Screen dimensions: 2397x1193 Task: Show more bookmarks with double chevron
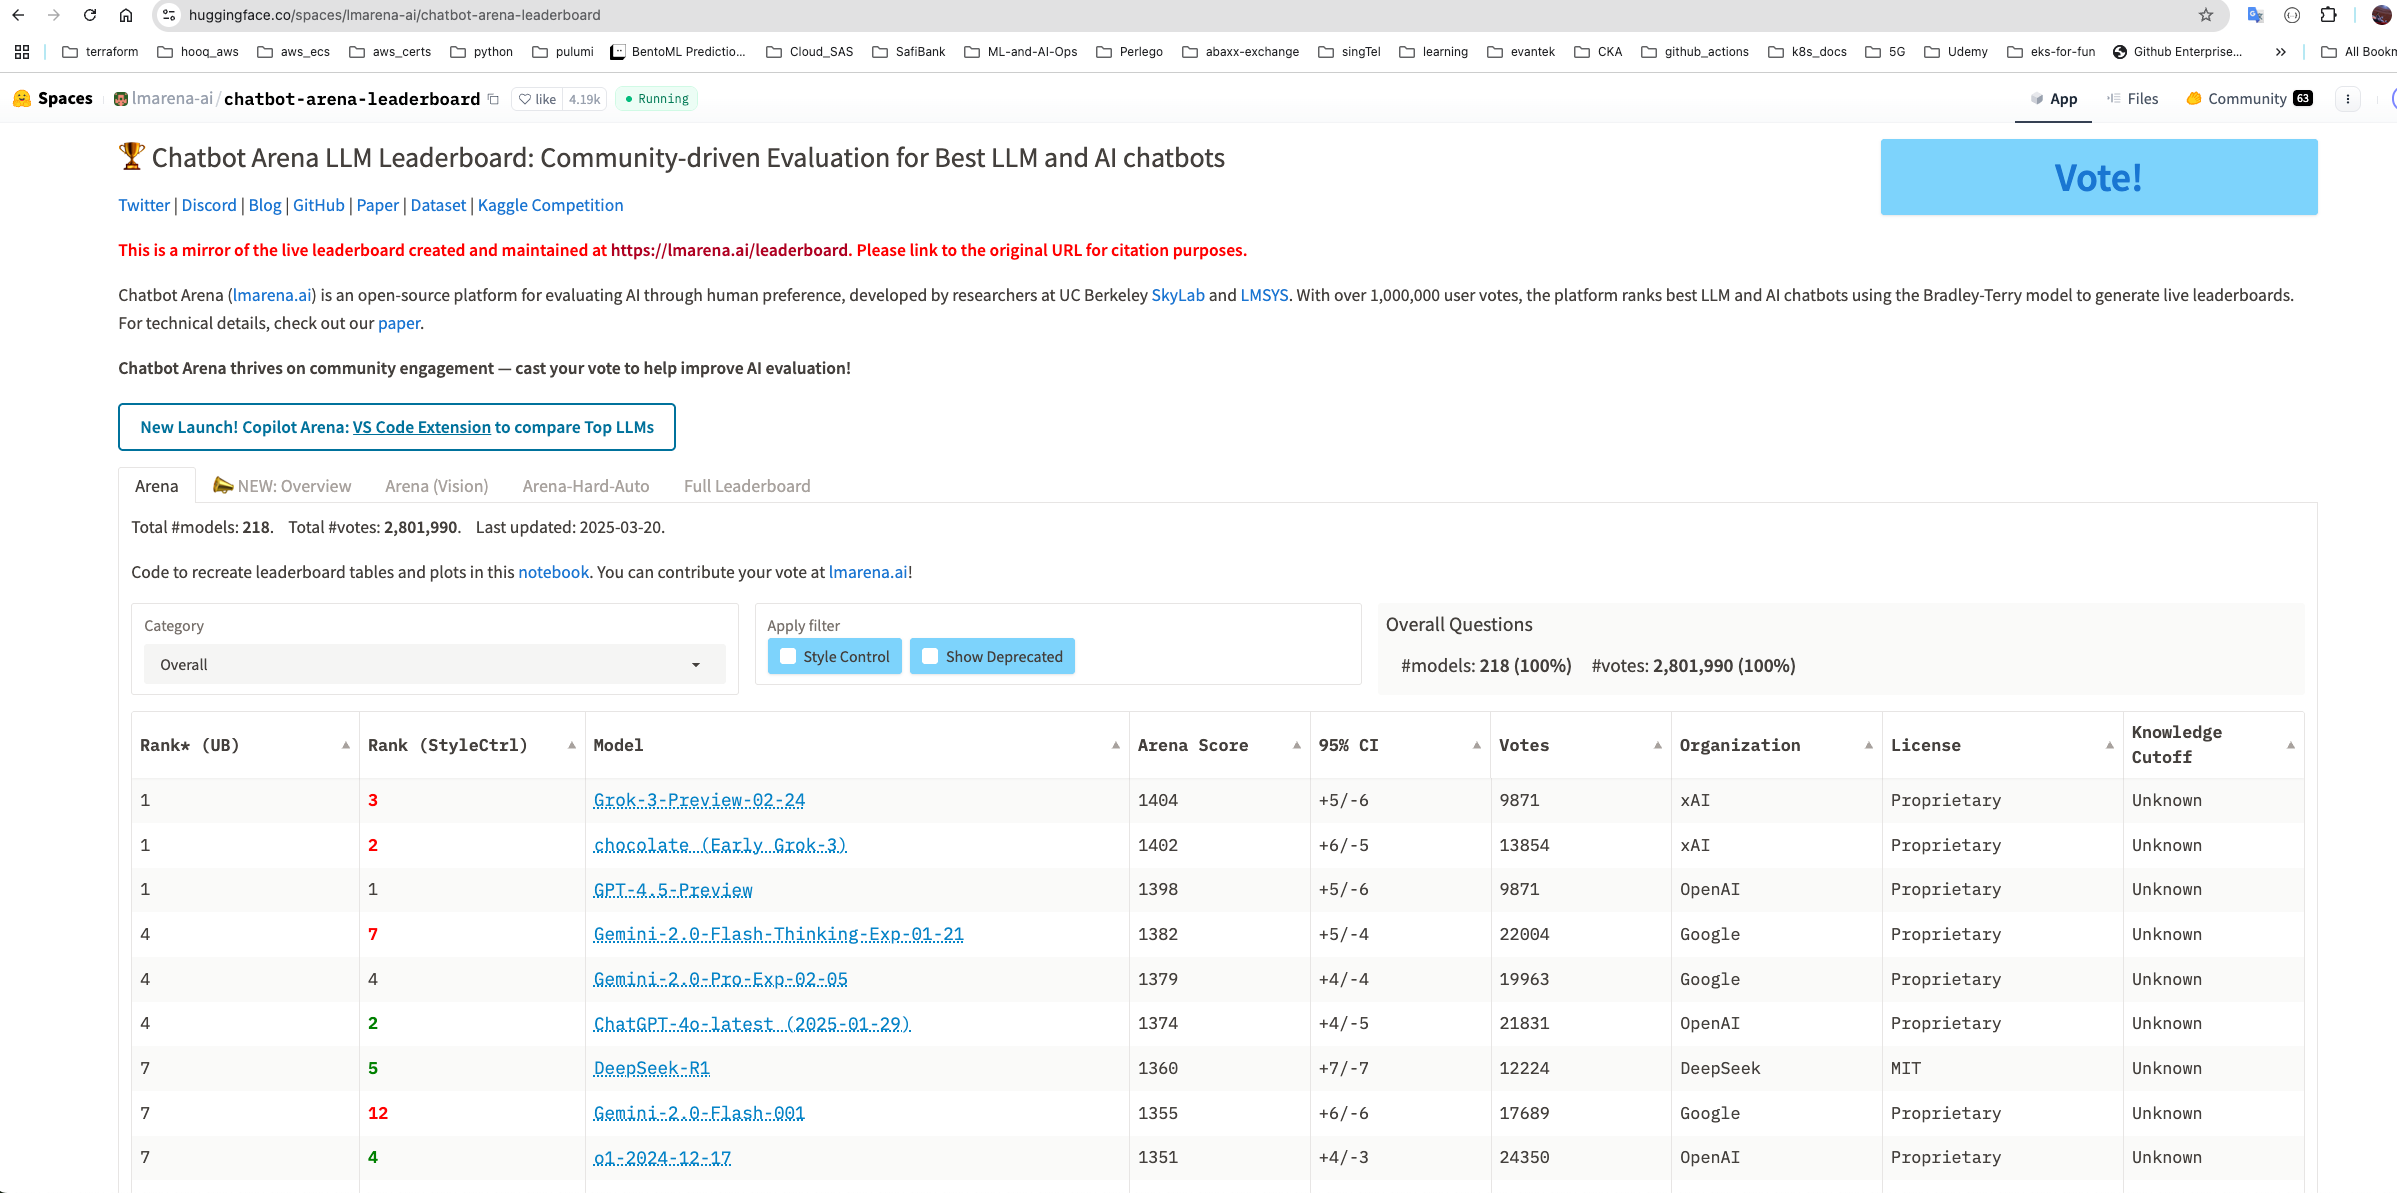(2281, 52)
